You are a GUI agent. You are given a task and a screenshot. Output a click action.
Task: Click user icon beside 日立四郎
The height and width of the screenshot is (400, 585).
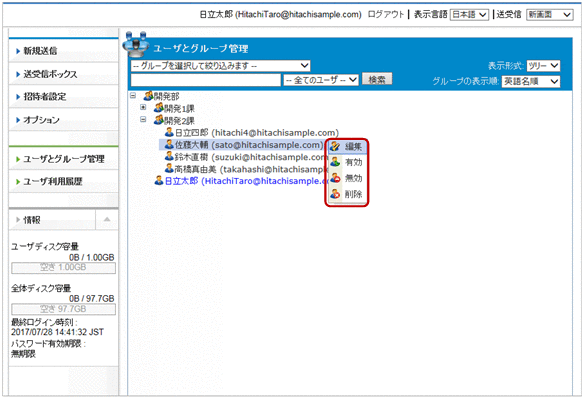coord(169,132)
